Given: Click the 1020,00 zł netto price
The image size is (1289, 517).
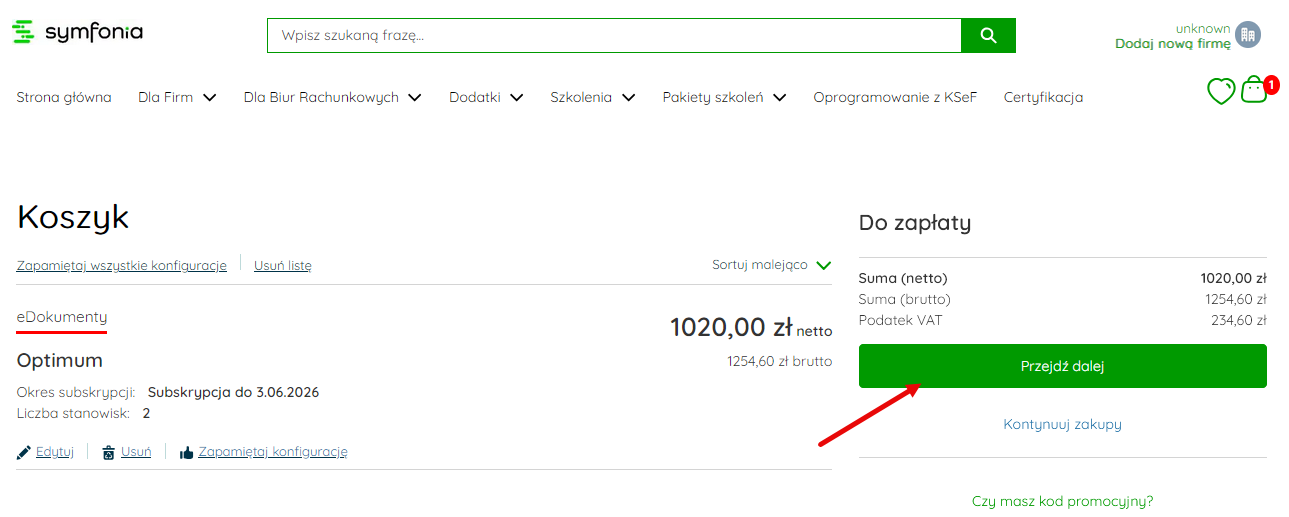Looking at the screenshot, I should pyautogui.click(x=751, y=328).
